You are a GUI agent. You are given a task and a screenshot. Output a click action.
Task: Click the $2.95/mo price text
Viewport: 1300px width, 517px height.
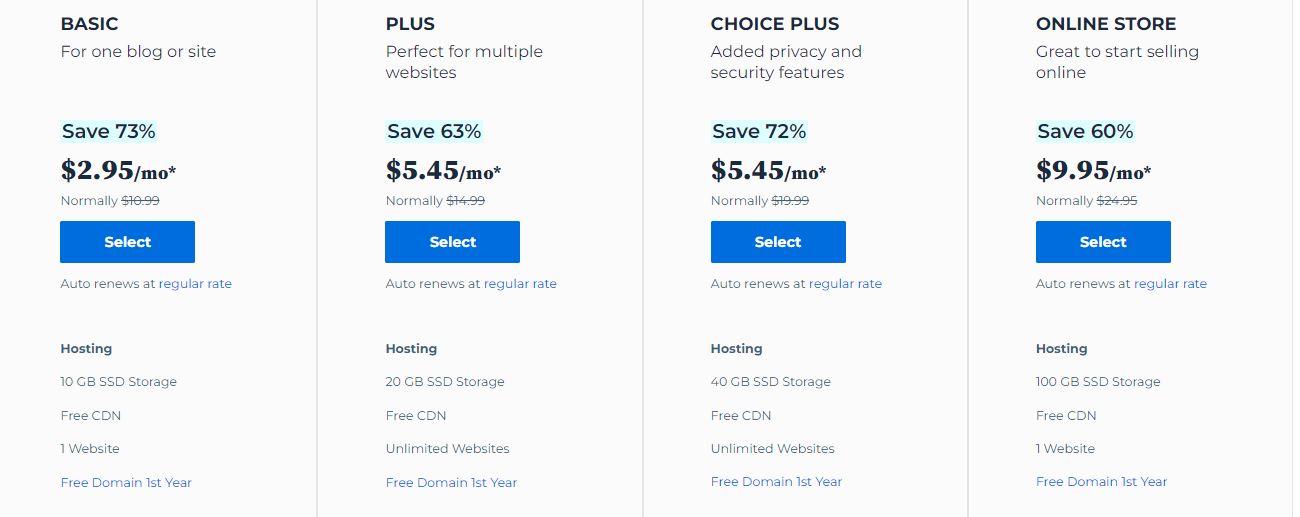(x=118, y=171)
